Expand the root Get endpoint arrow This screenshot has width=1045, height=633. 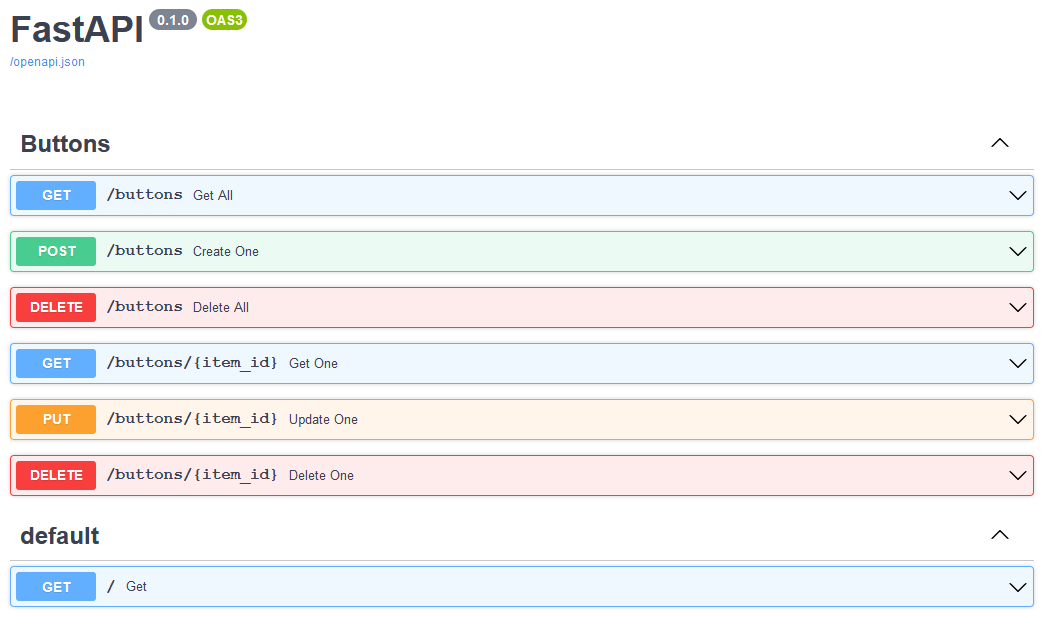click(1018, 587)
